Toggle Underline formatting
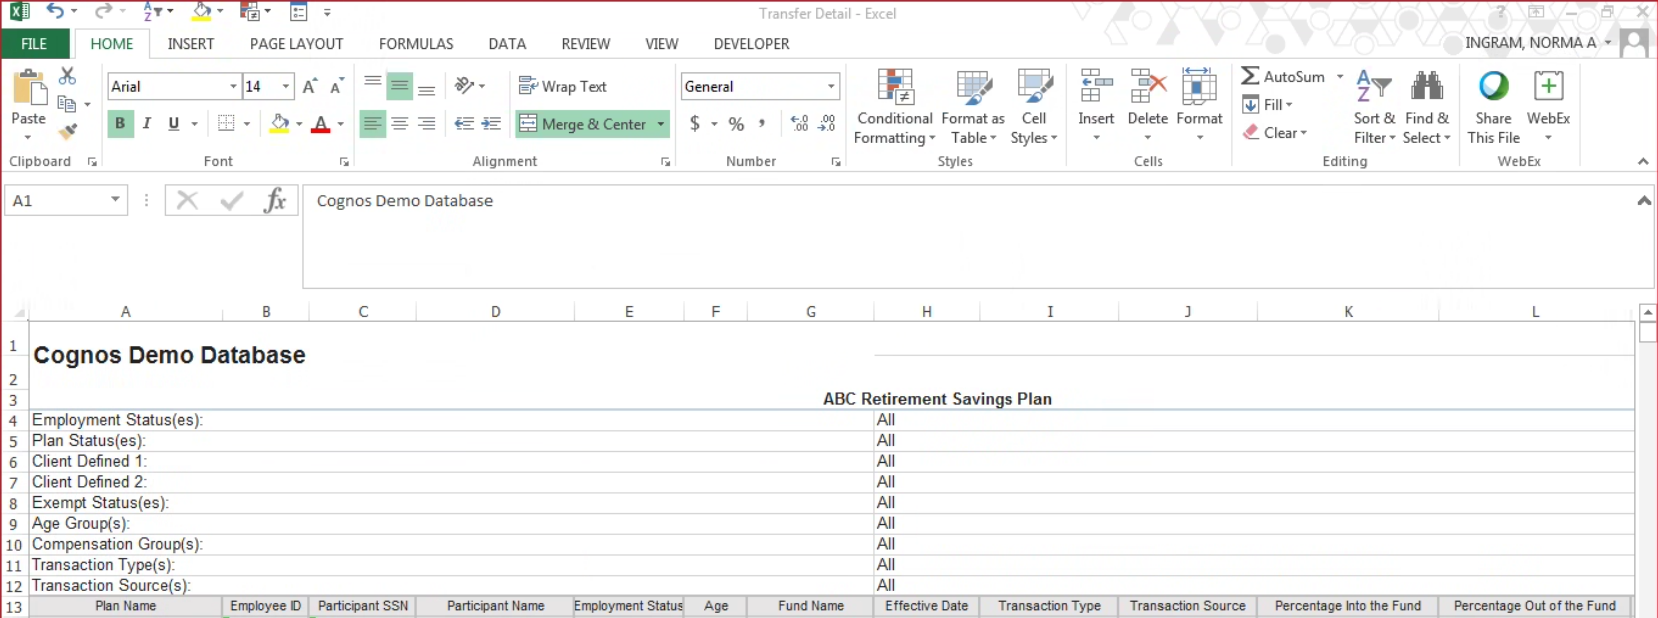Viewport: 1658px width, 618px height. click(x=174, y=124)
